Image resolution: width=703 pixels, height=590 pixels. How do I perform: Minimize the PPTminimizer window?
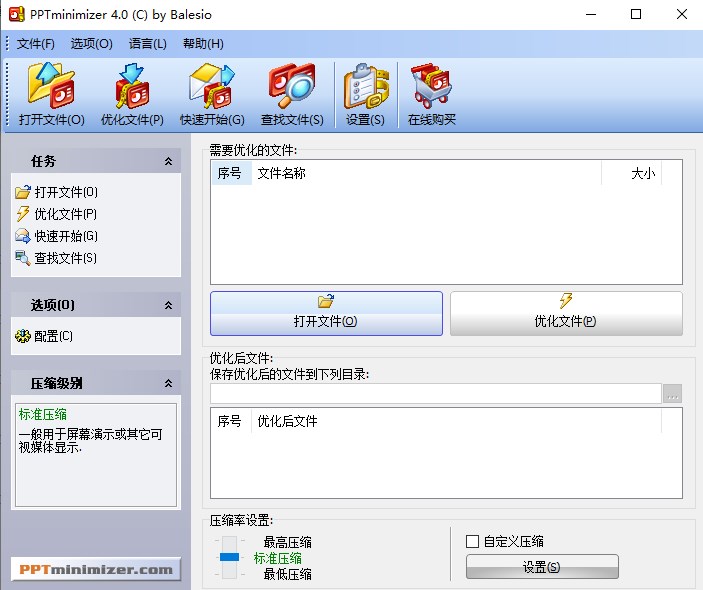click(591, 14)
